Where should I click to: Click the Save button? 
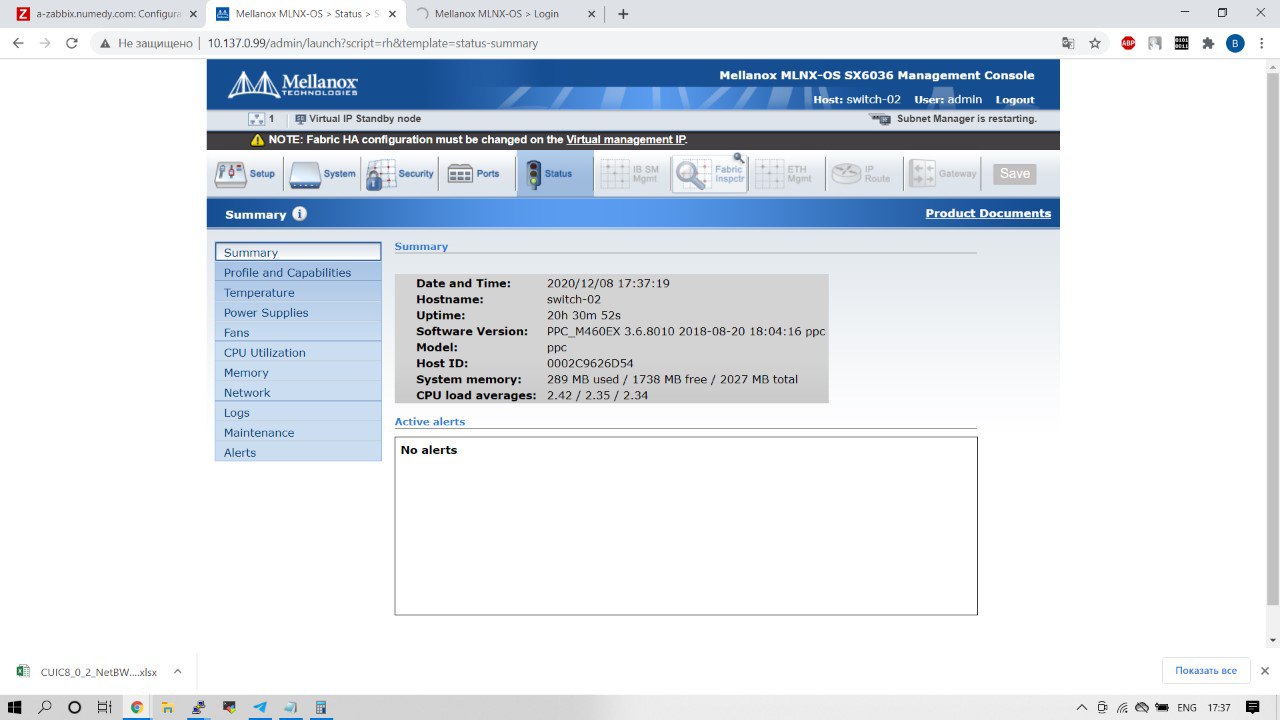pyautogui.click(x=1014, y=174)
